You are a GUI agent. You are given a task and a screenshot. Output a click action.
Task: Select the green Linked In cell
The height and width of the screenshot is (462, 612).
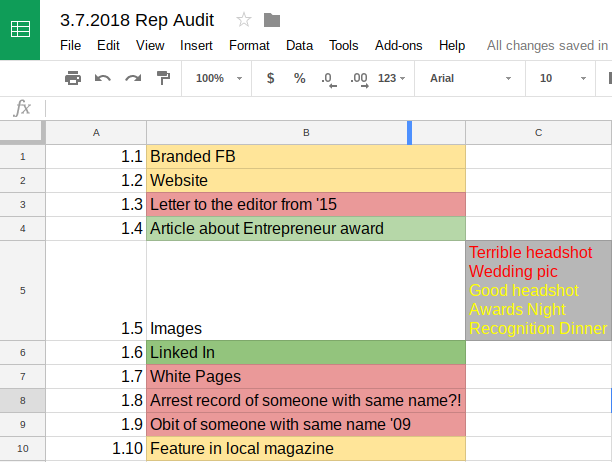click(x=306, y=352)
